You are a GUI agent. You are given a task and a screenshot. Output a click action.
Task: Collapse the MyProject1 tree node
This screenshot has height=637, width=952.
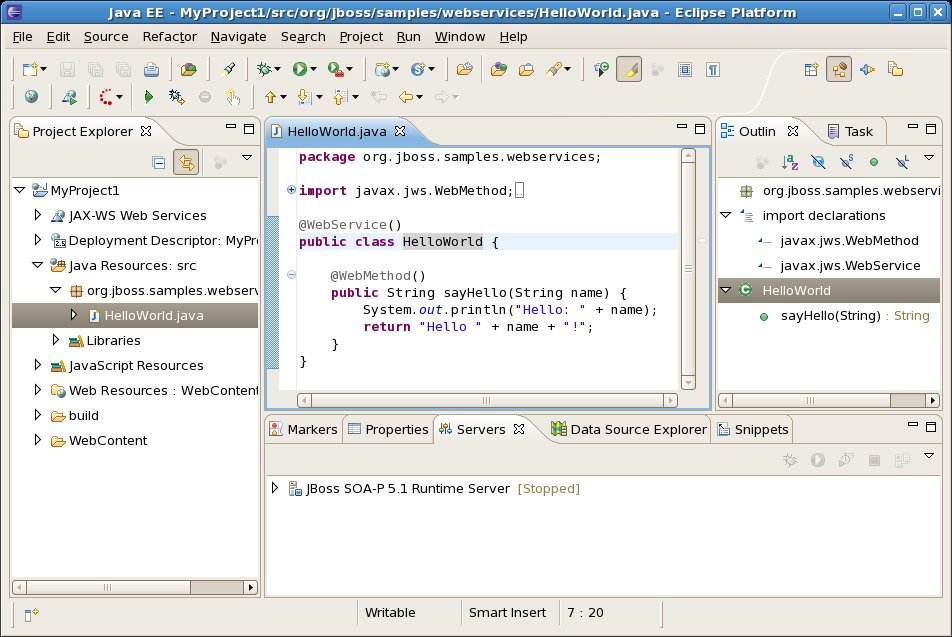19,190
